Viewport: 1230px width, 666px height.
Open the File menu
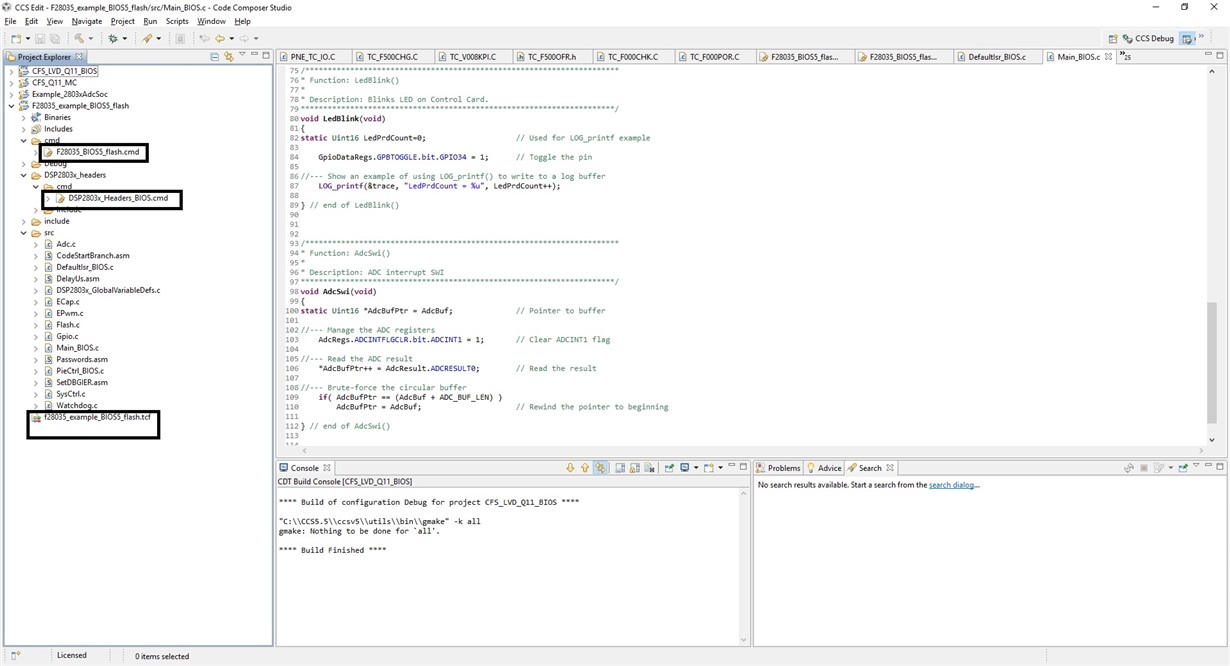pos(11,21)
